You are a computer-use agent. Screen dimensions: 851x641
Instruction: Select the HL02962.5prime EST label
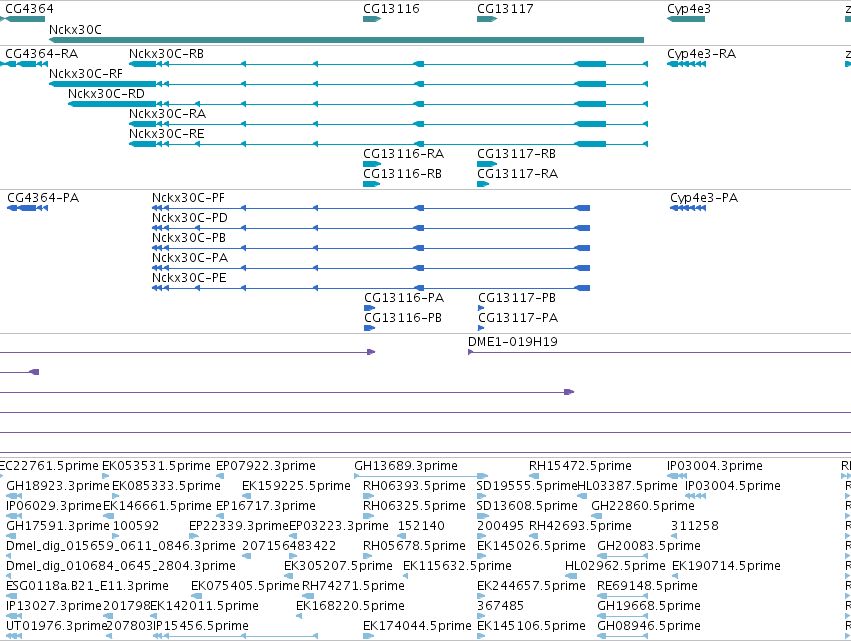coord(615,567)
